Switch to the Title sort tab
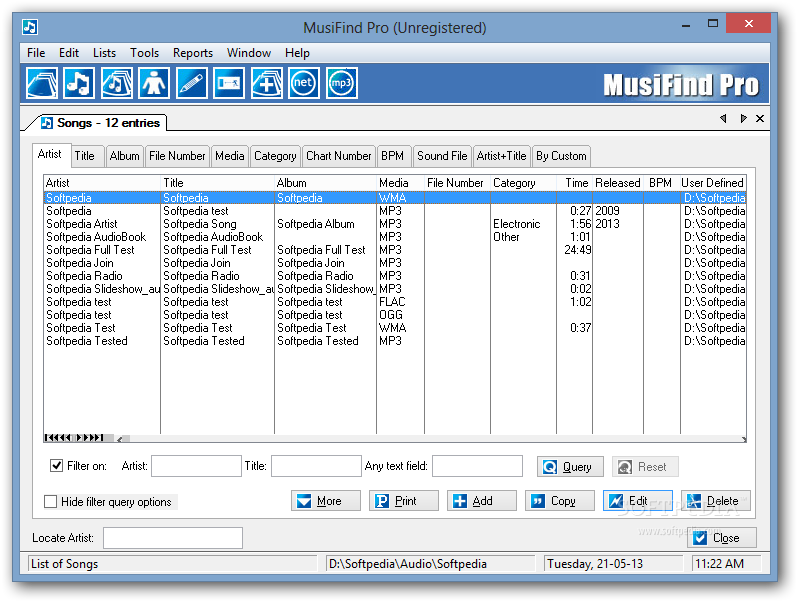The width and height of the screenshot is (798, 602). click(x=87, y=156)
